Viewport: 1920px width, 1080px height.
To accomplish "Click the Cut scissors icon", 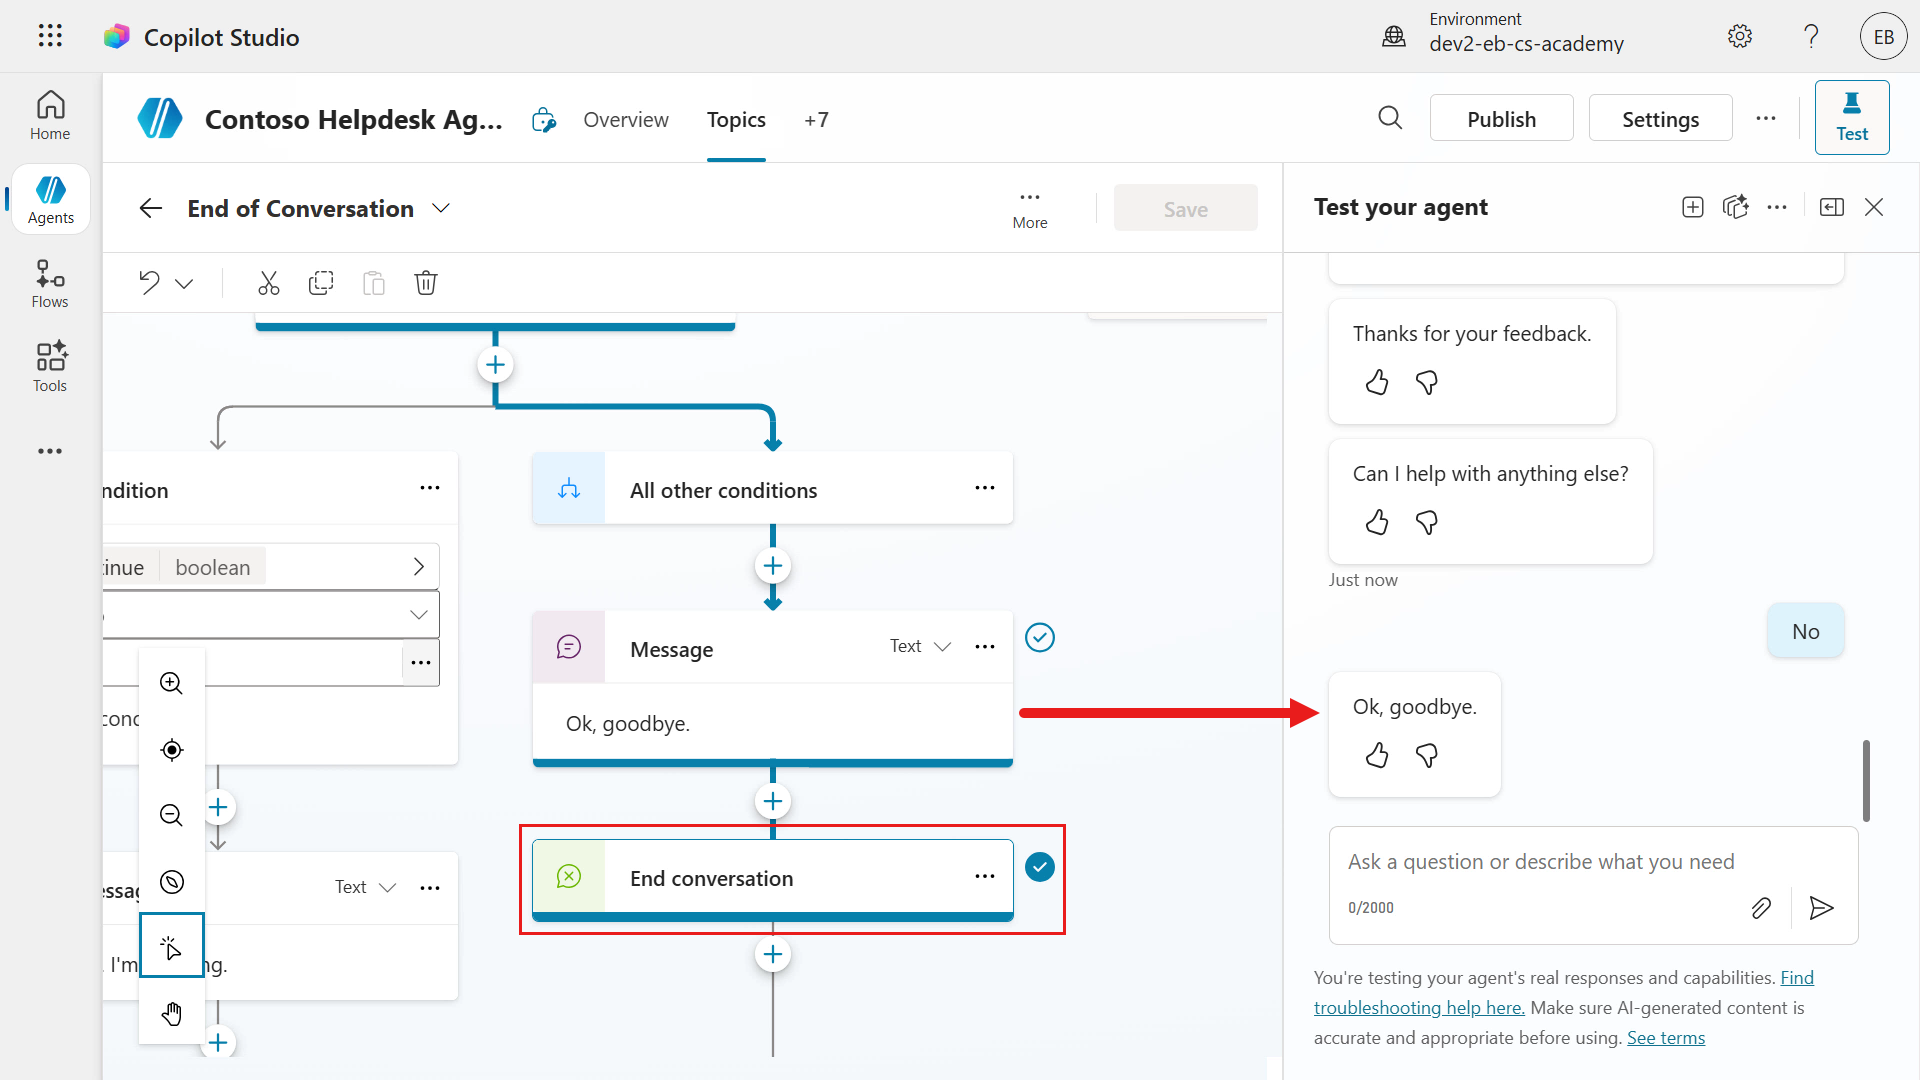I will pyautogui.click(x=268, y=283).
